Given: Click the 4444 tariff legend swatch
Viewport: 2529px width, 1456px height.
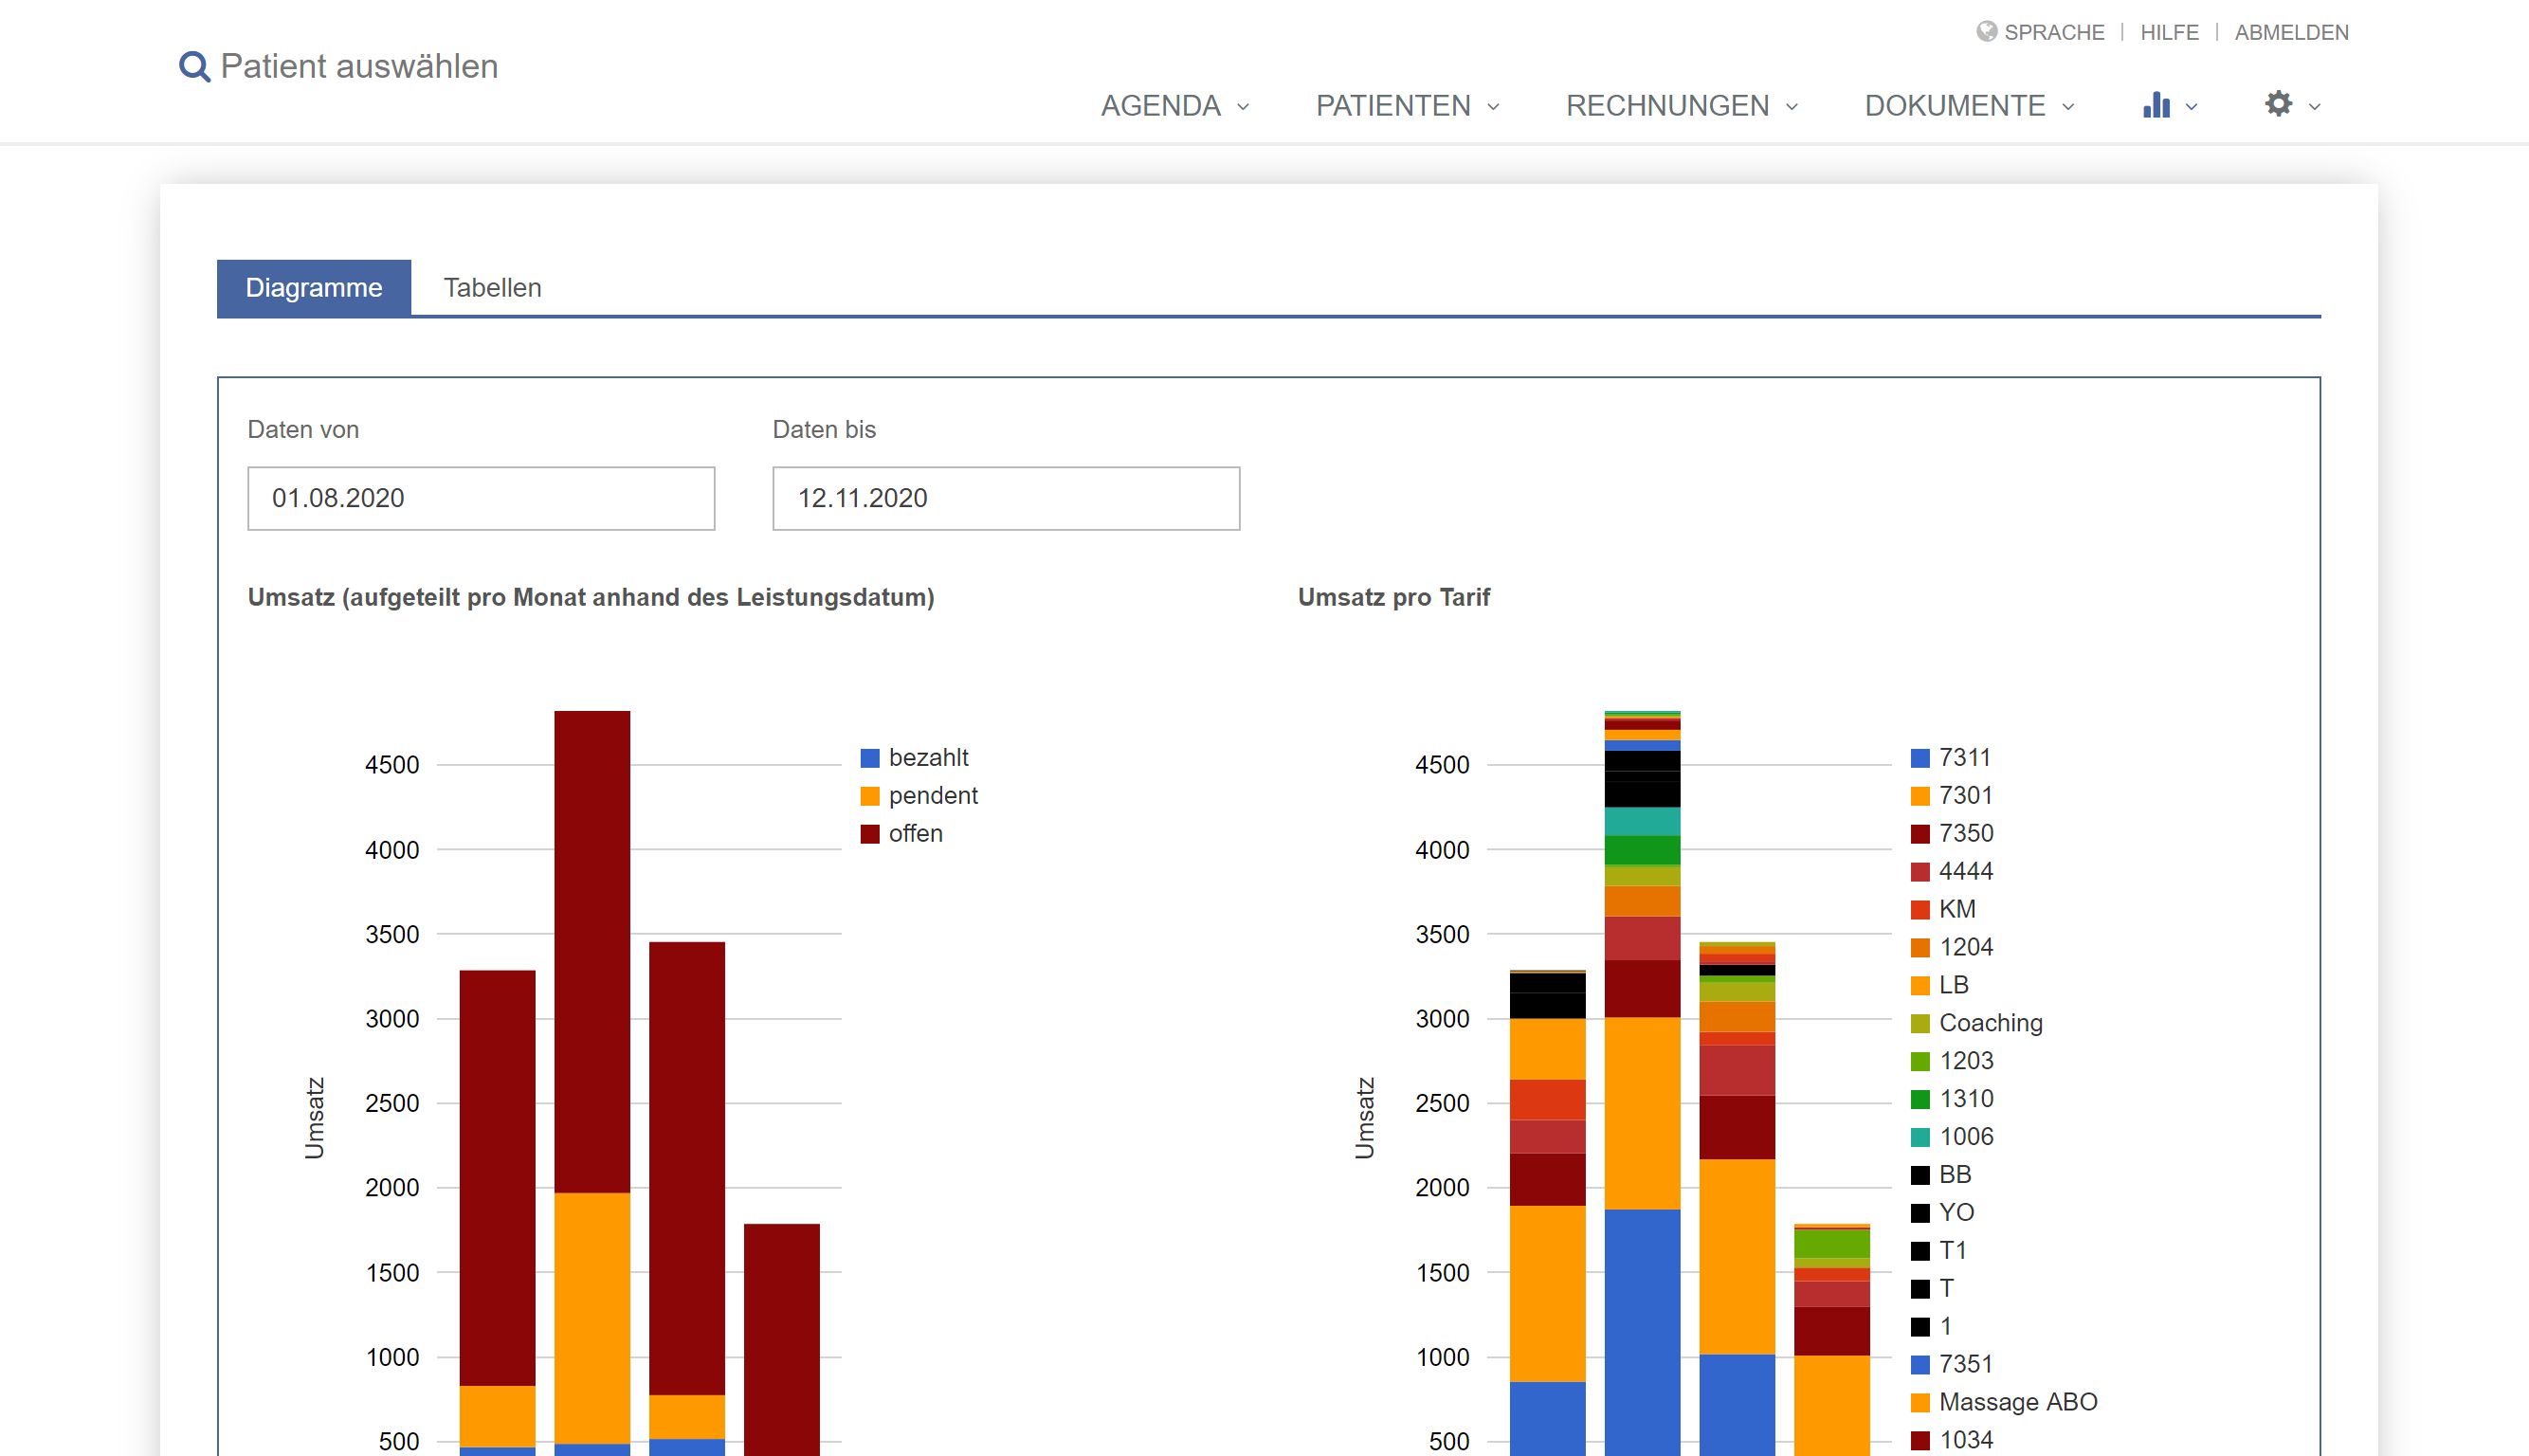Looking at the screenshot, I should pyautogui.click(x=1920, y=872).
